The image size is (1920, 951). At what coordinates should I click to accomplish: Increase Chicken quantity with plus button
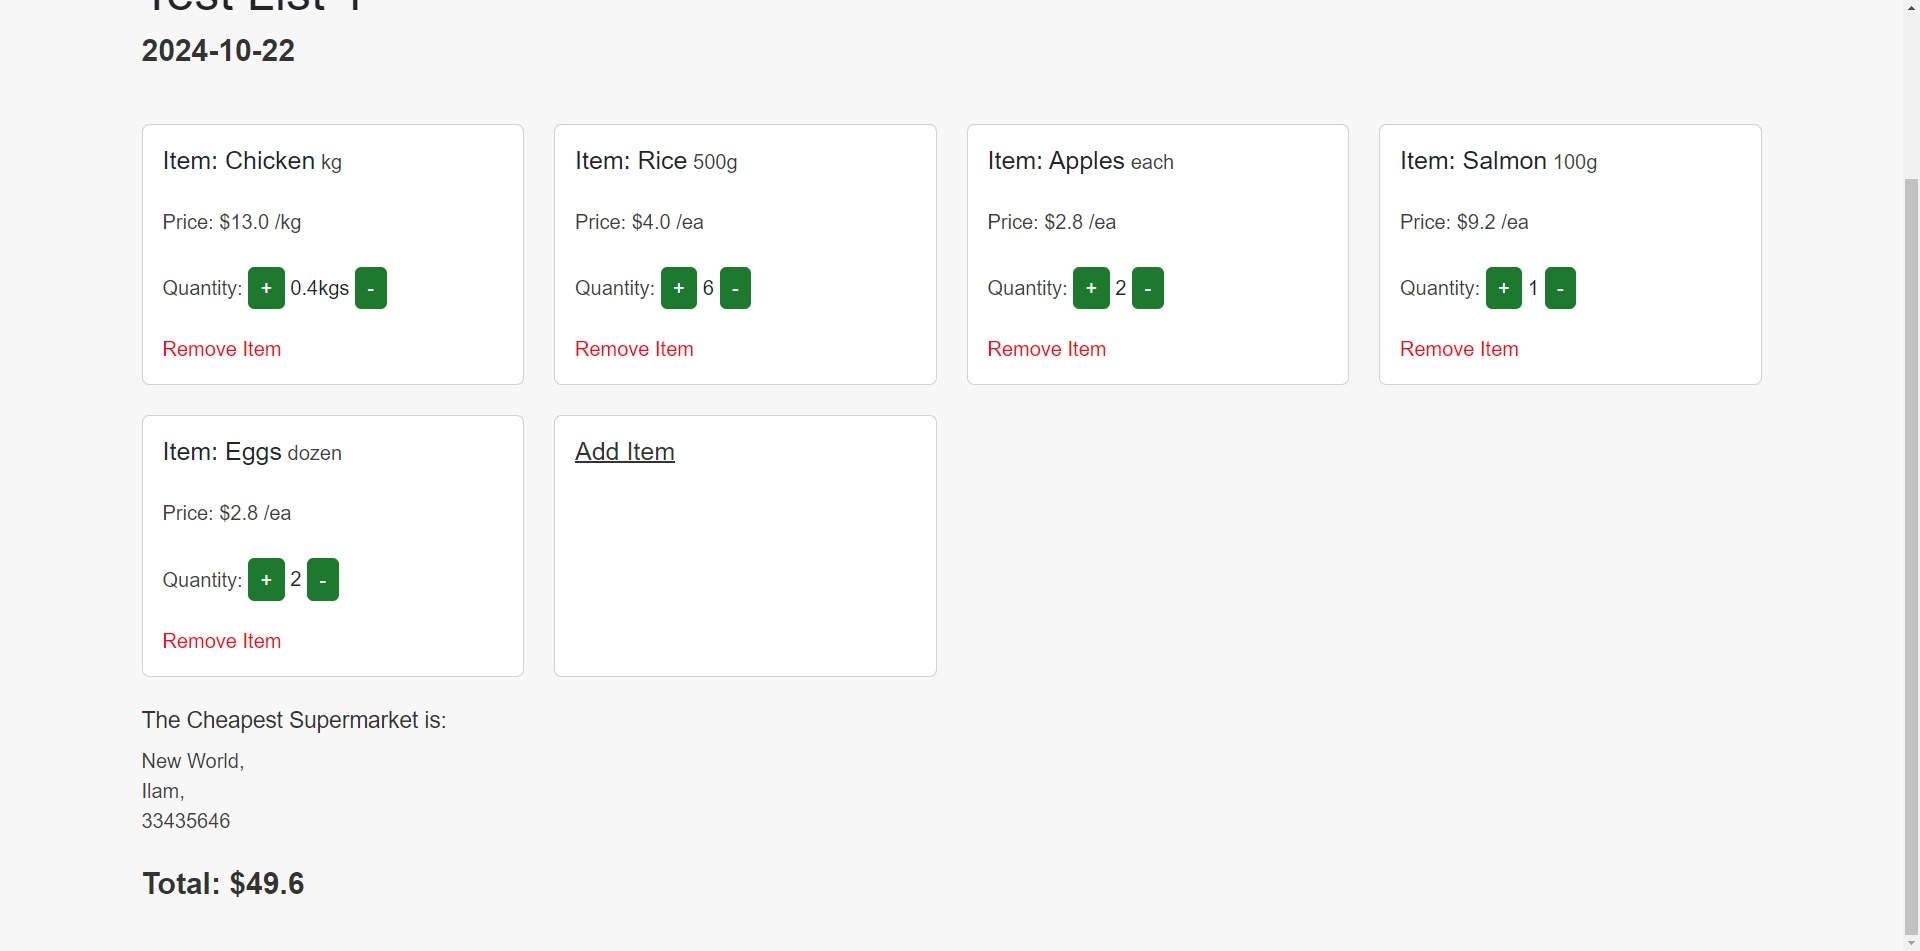[x=266, y=288]
